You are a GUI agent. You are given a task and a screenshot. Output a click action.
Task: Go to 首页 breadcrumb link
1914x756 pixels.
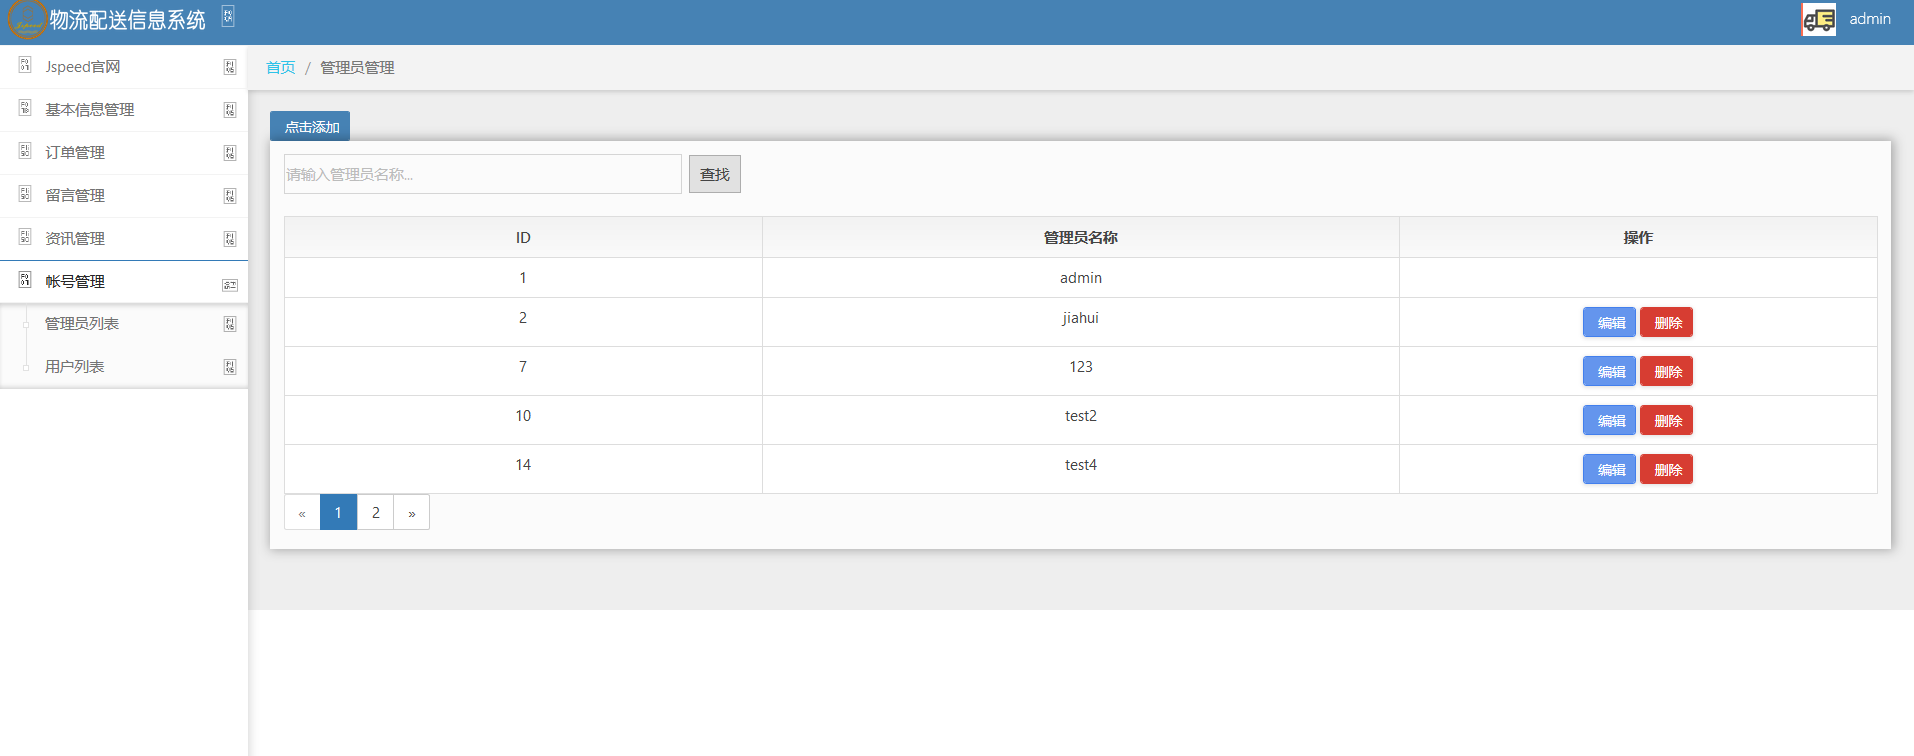point(280,67)
